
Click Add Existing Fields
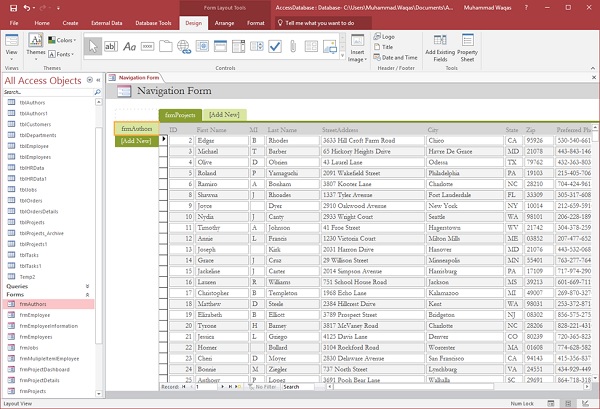439,49
